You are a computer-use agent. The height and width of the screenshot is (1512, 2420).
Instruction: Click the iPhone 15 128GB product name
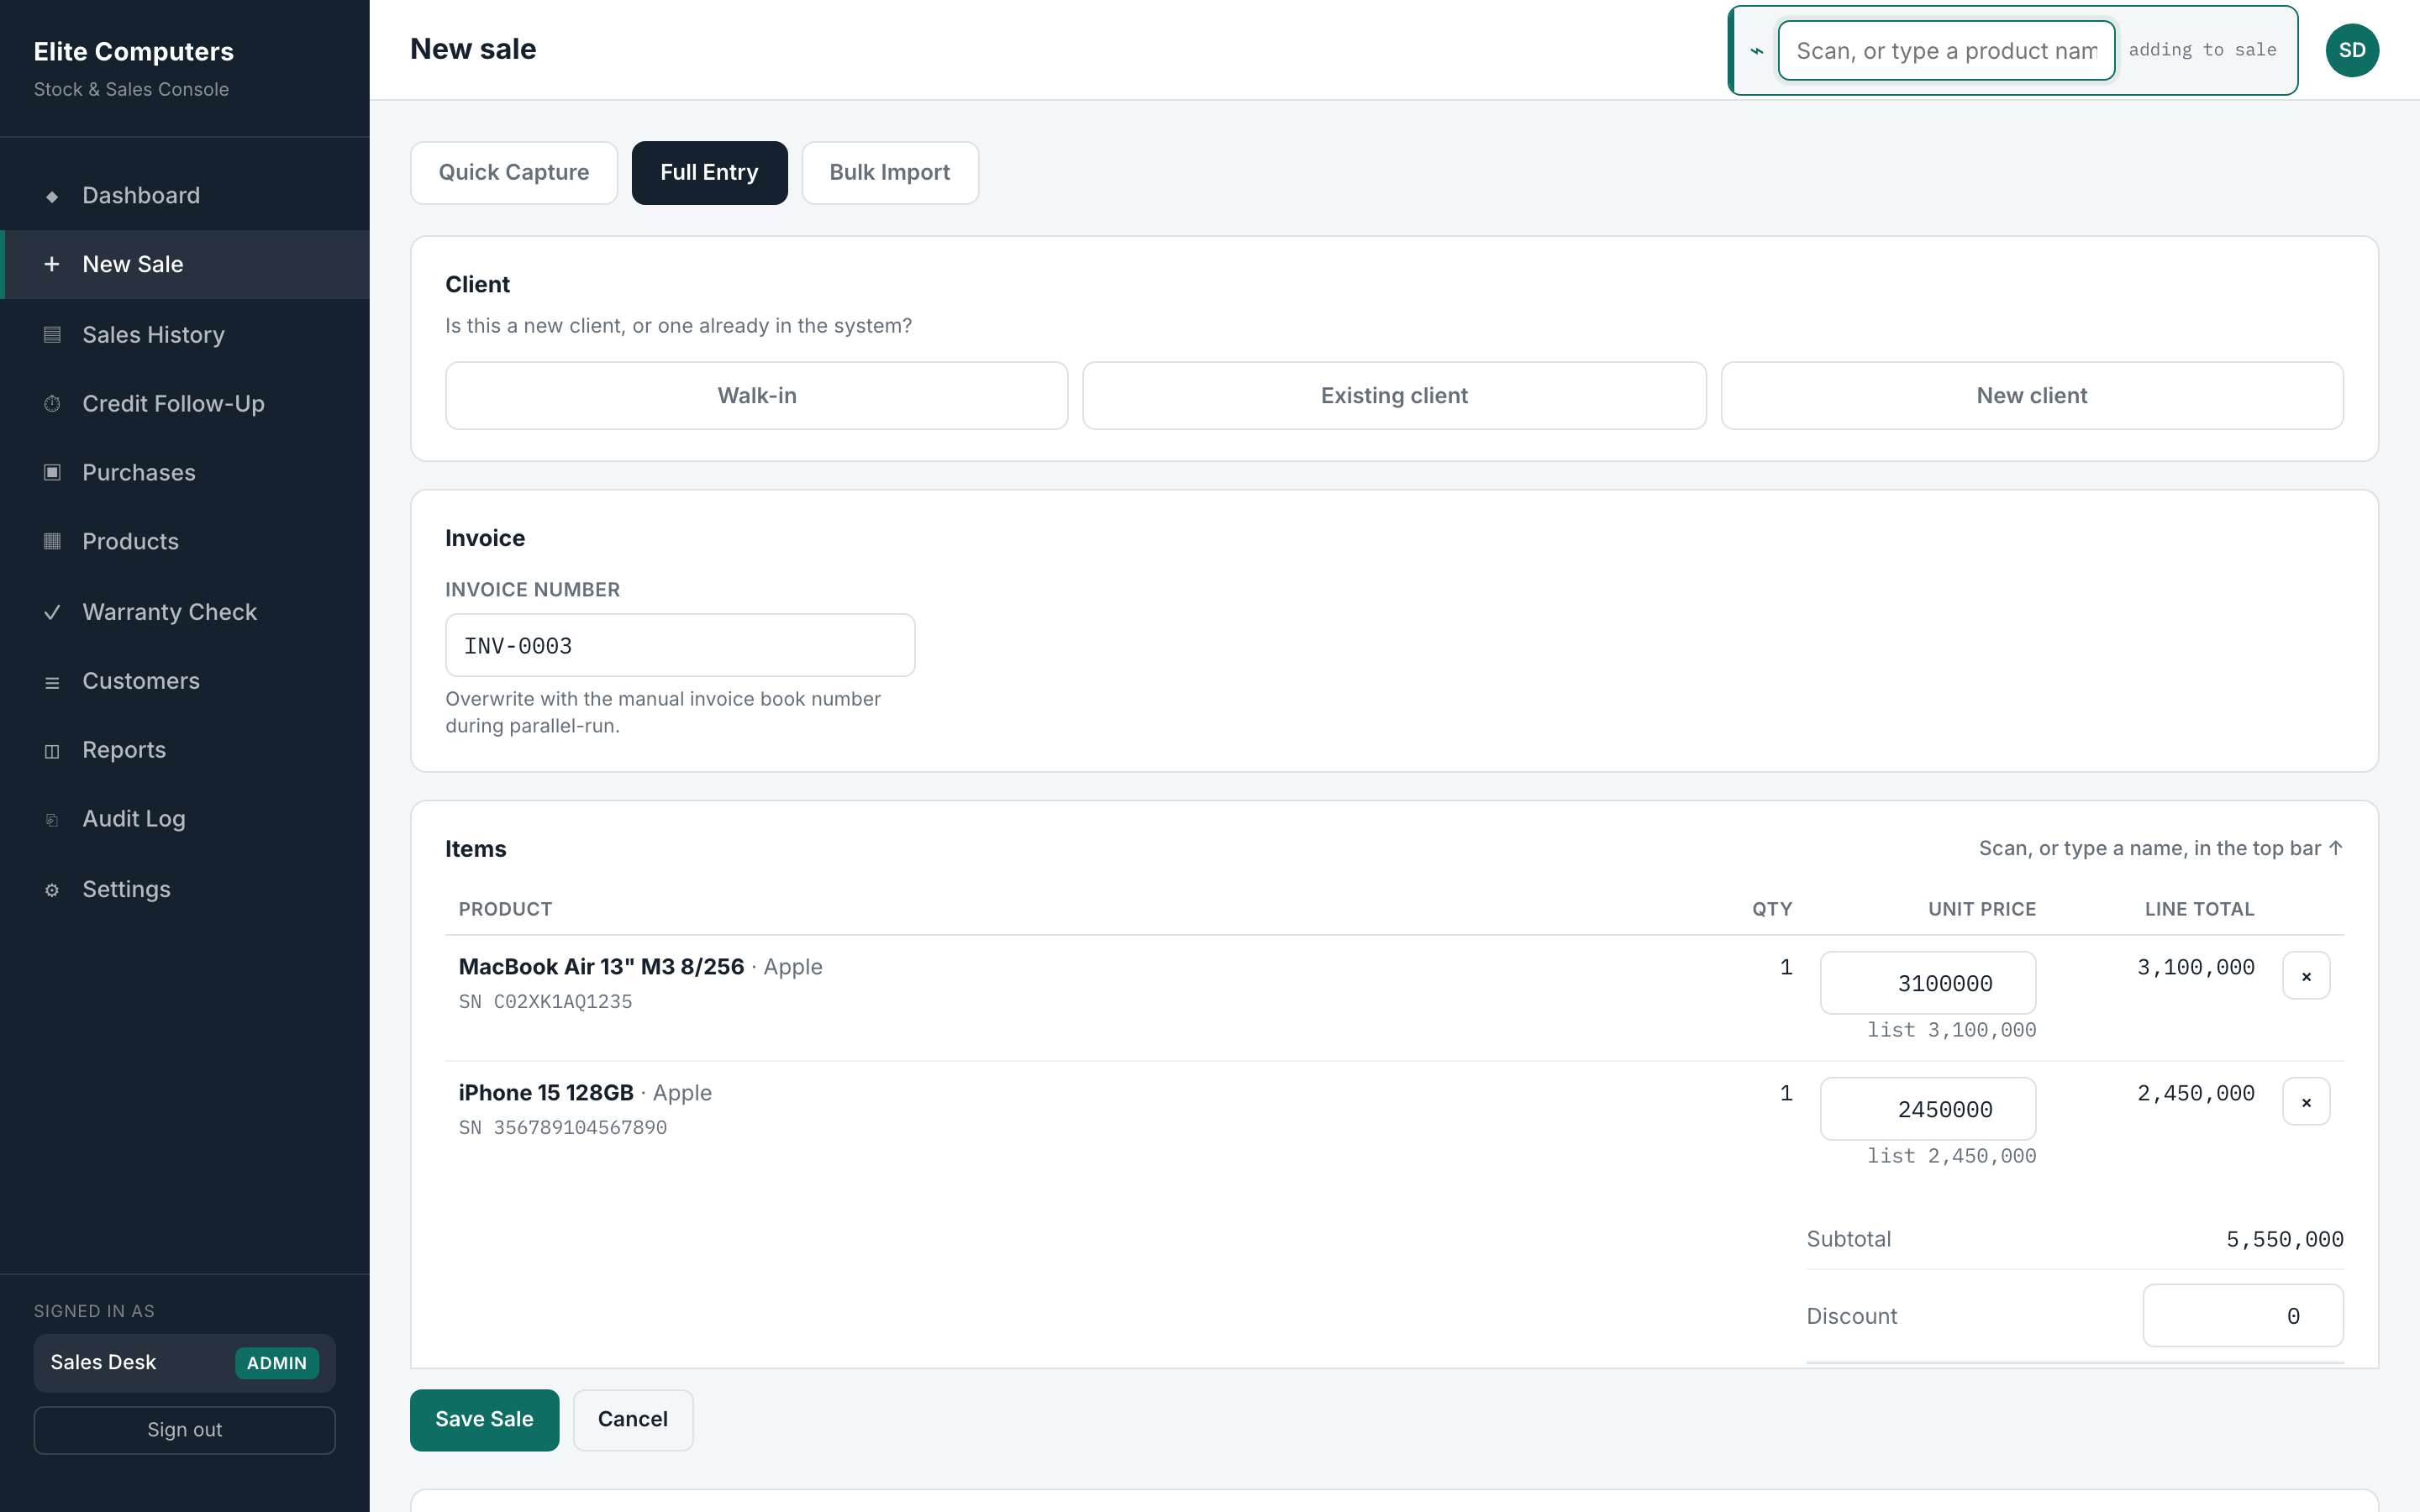pos(546,1092)
